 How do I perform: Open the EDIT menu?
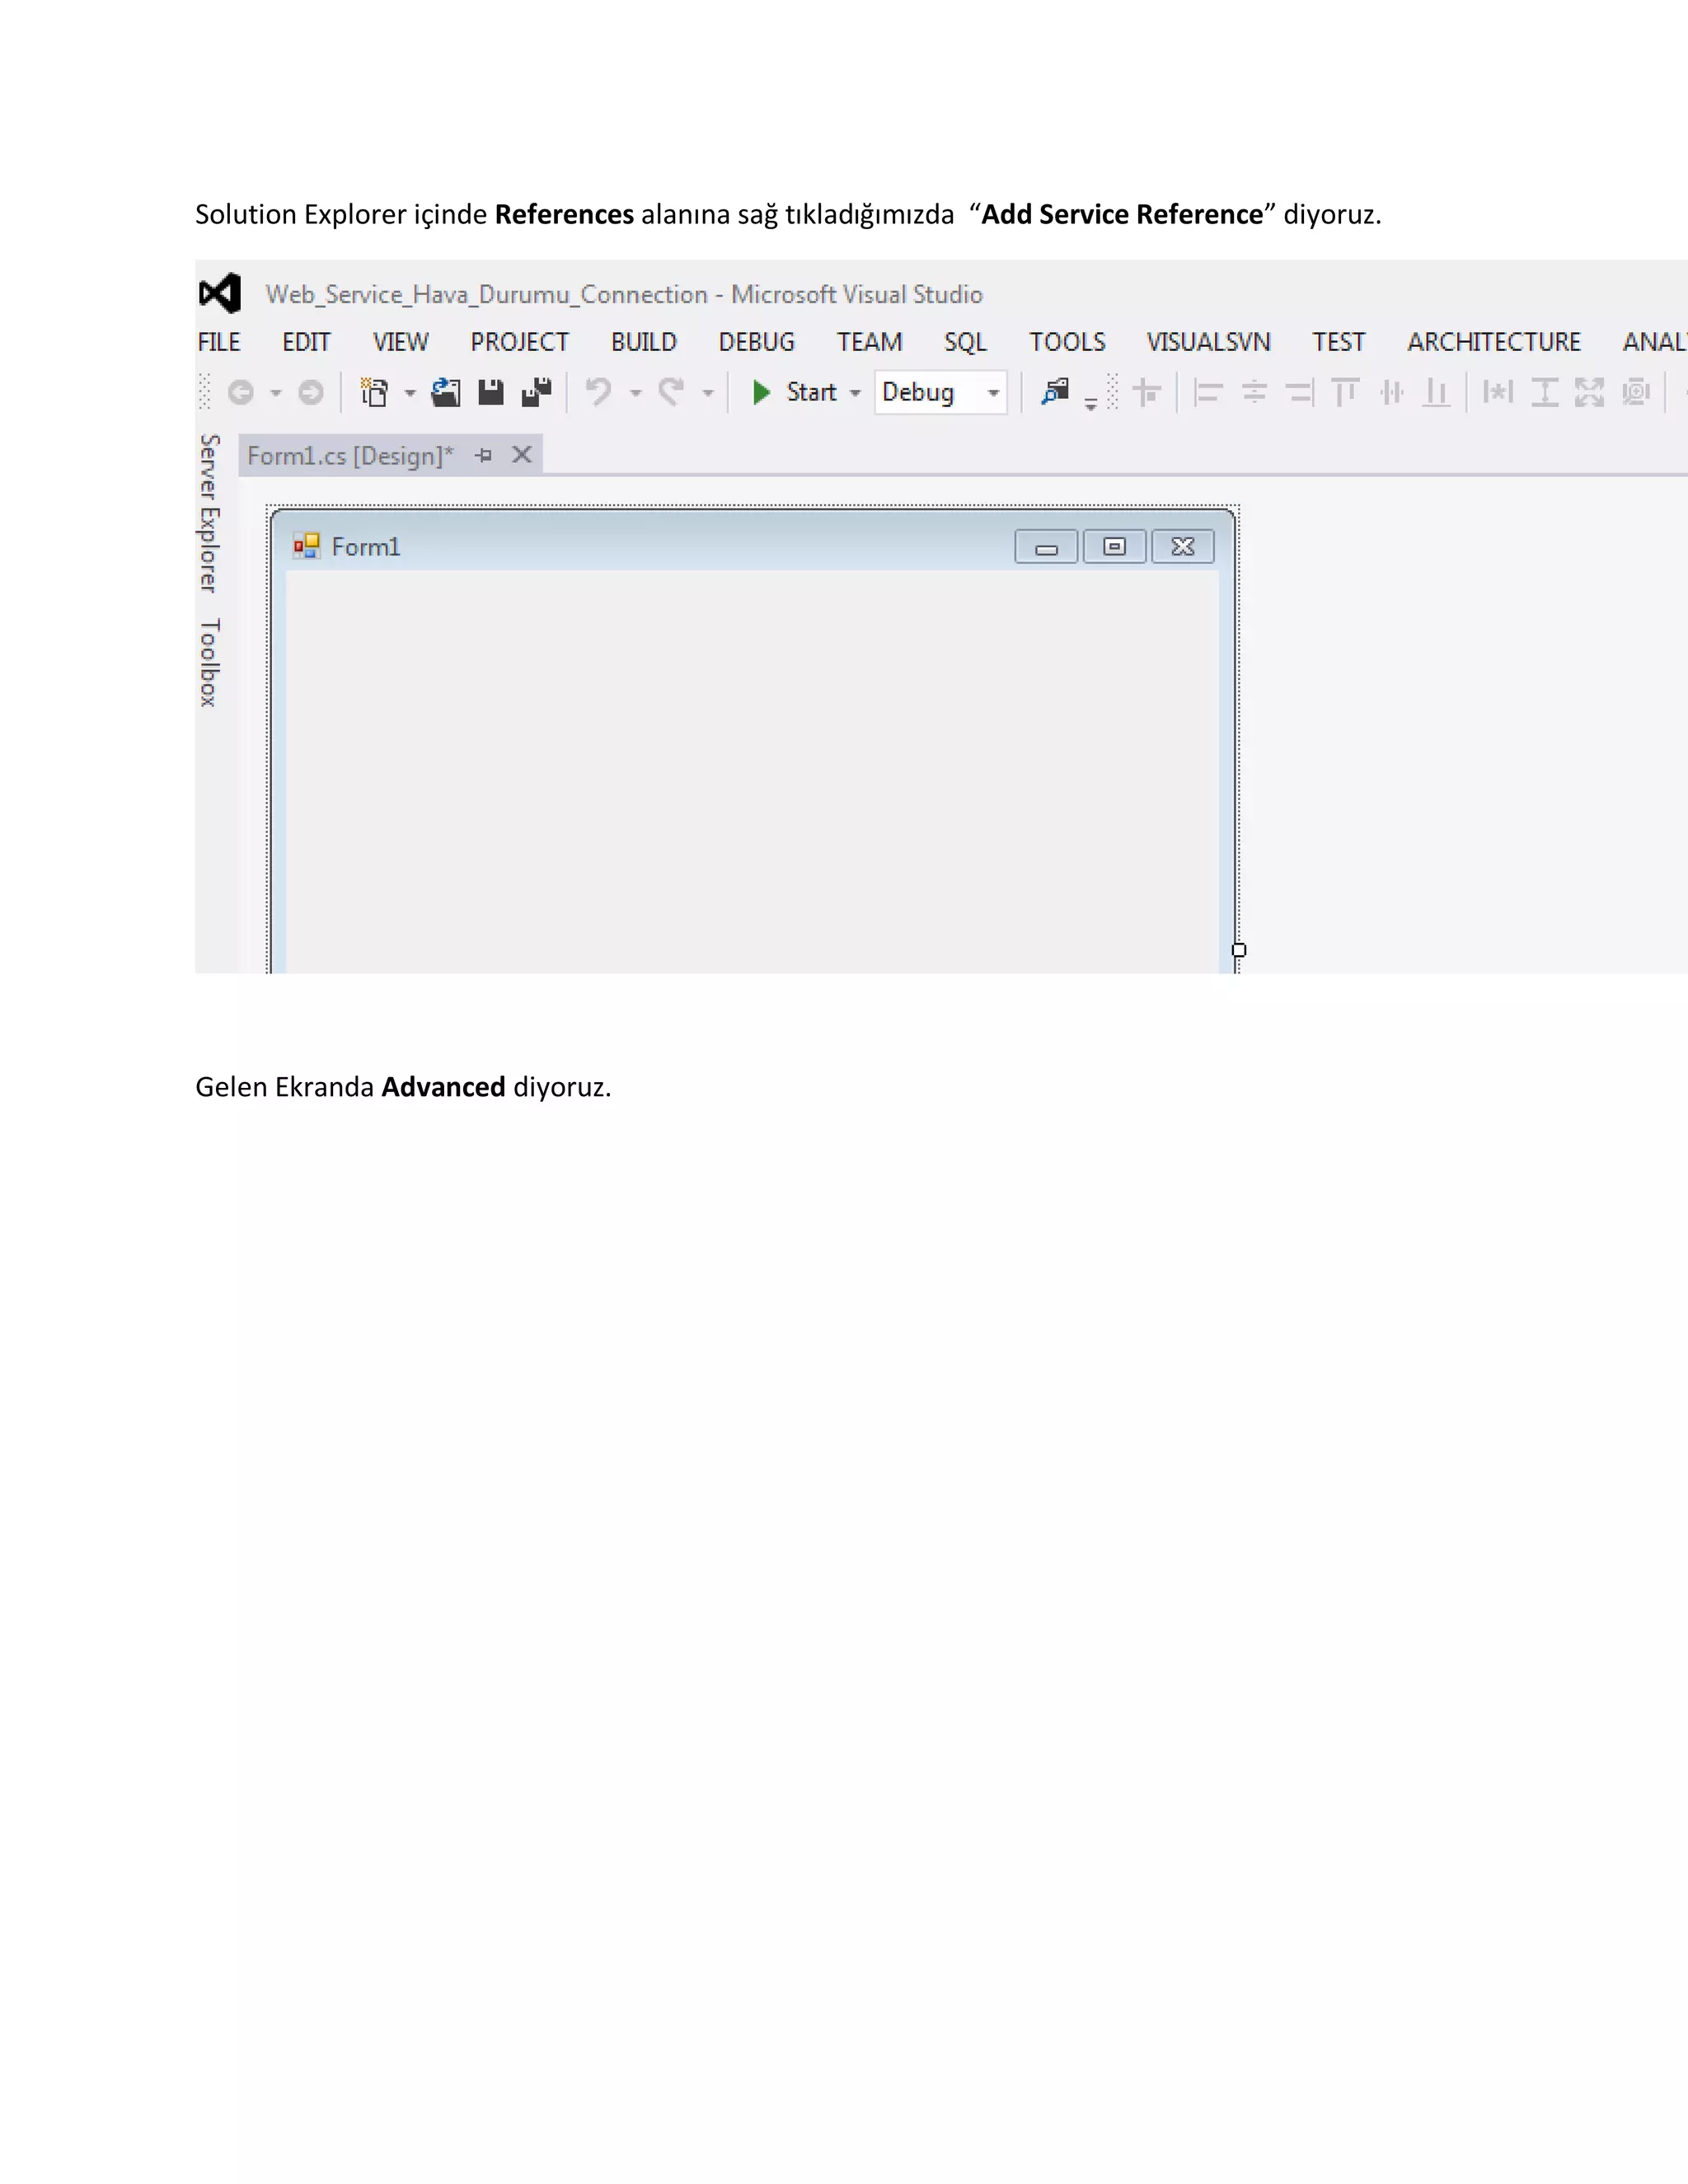pyautogui.click(x=306, y=342)
